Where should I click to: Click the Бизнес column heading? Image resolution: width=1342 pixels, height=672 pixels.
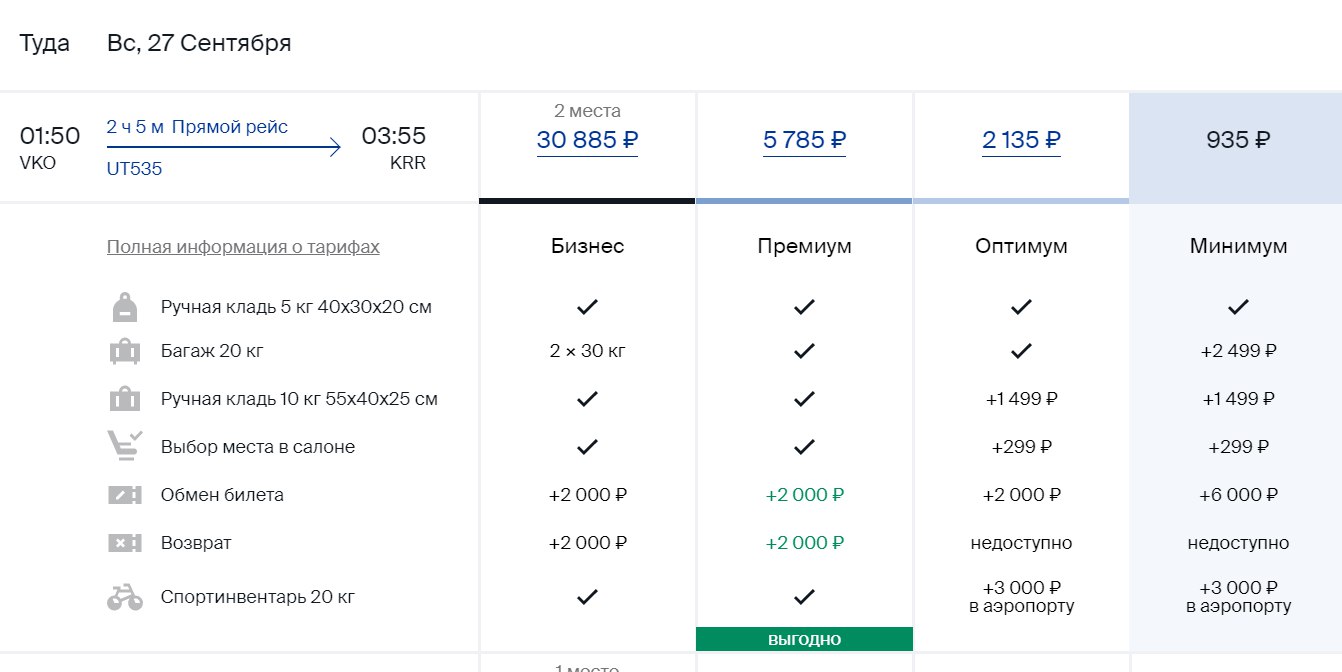587,246
